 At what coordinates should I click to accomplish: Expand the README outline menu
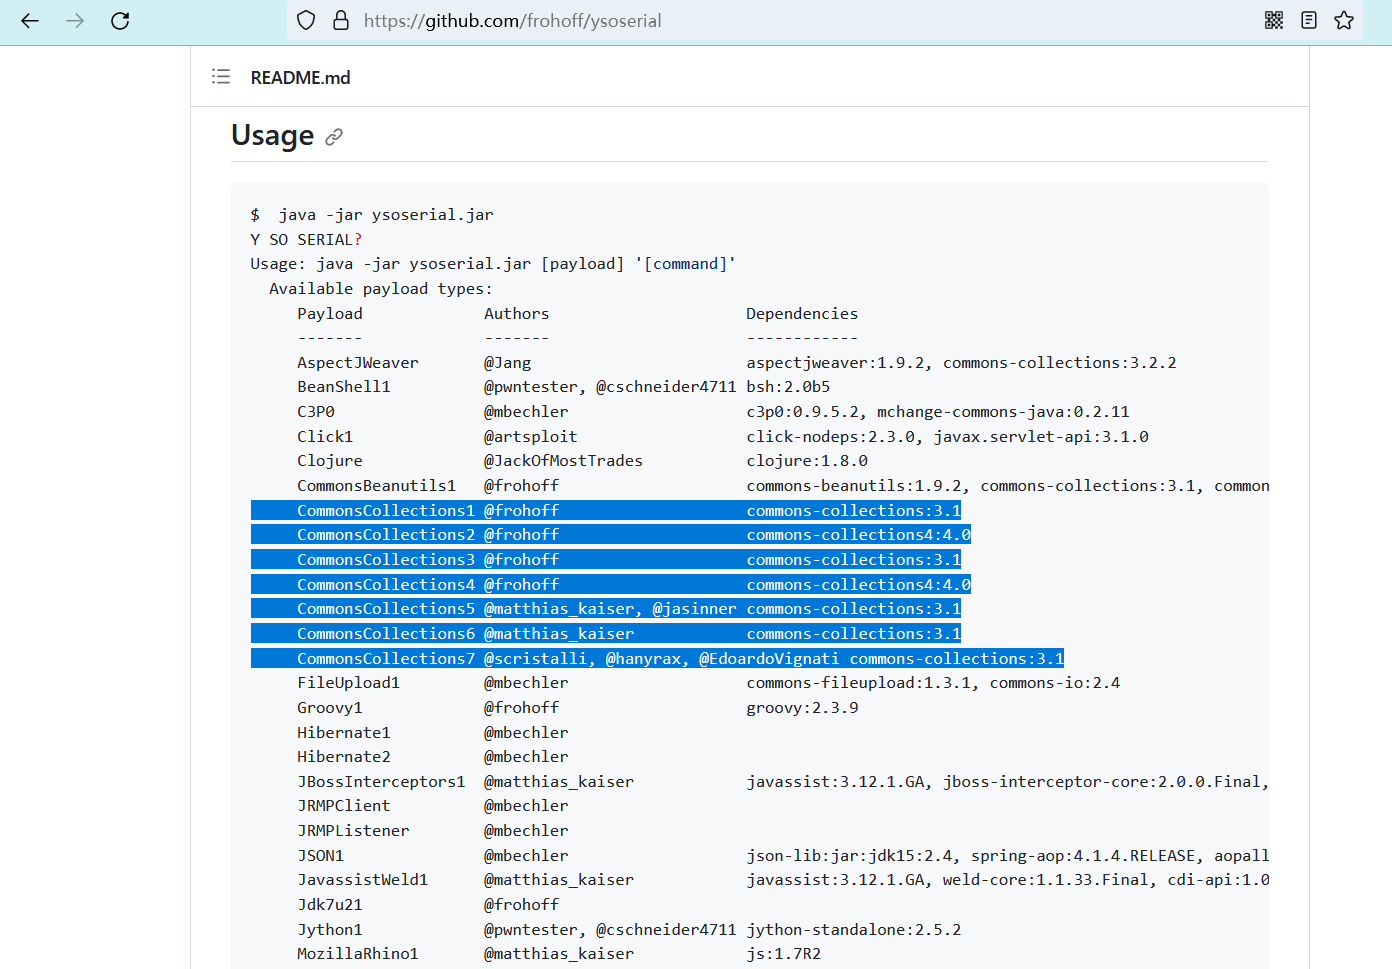point(221,77)
